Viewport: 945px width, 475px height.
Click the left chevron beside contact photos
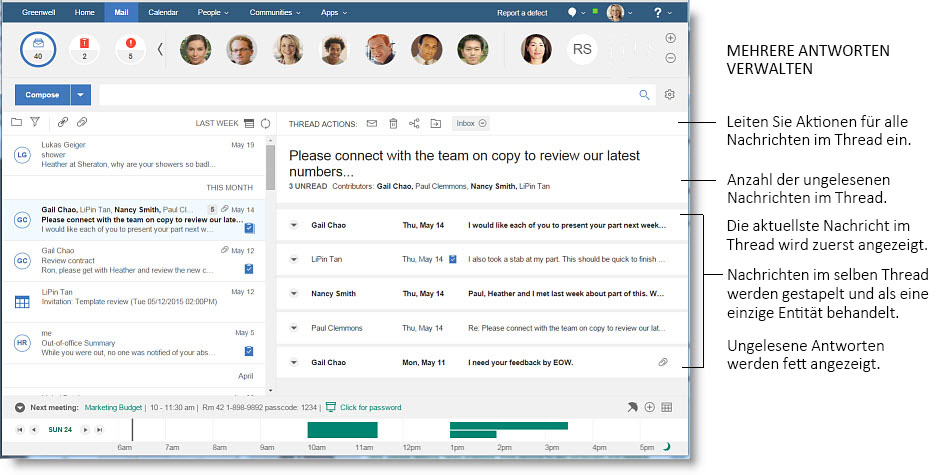(x=160, y=49)
